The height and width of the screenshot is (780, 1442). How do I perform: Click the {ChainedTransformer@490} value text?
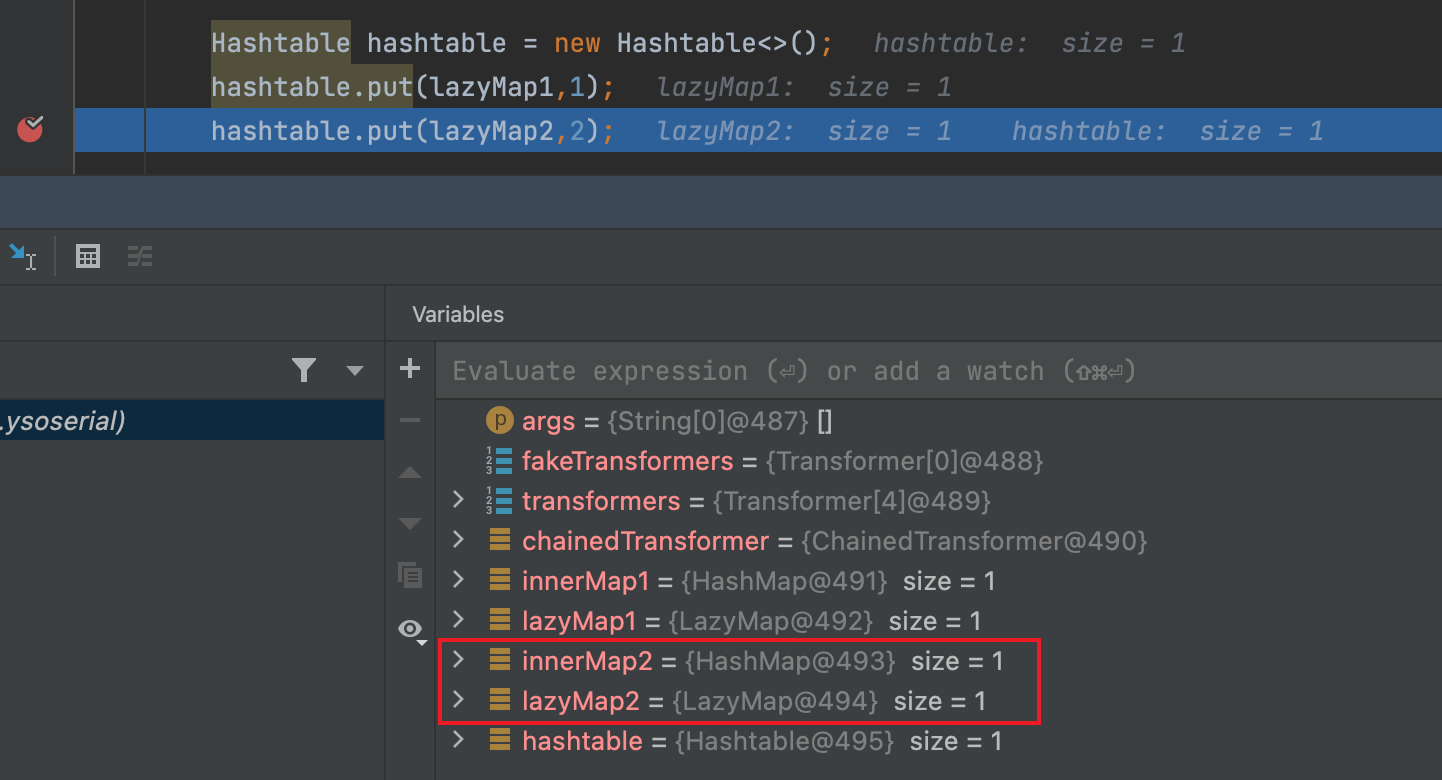[x=974, y=541]
